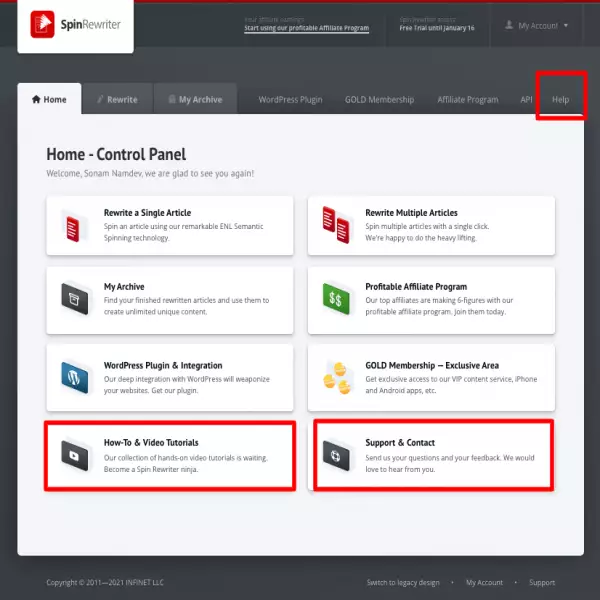Click the double red documents icon for Multiple Articles

click(x=336, y=225)
